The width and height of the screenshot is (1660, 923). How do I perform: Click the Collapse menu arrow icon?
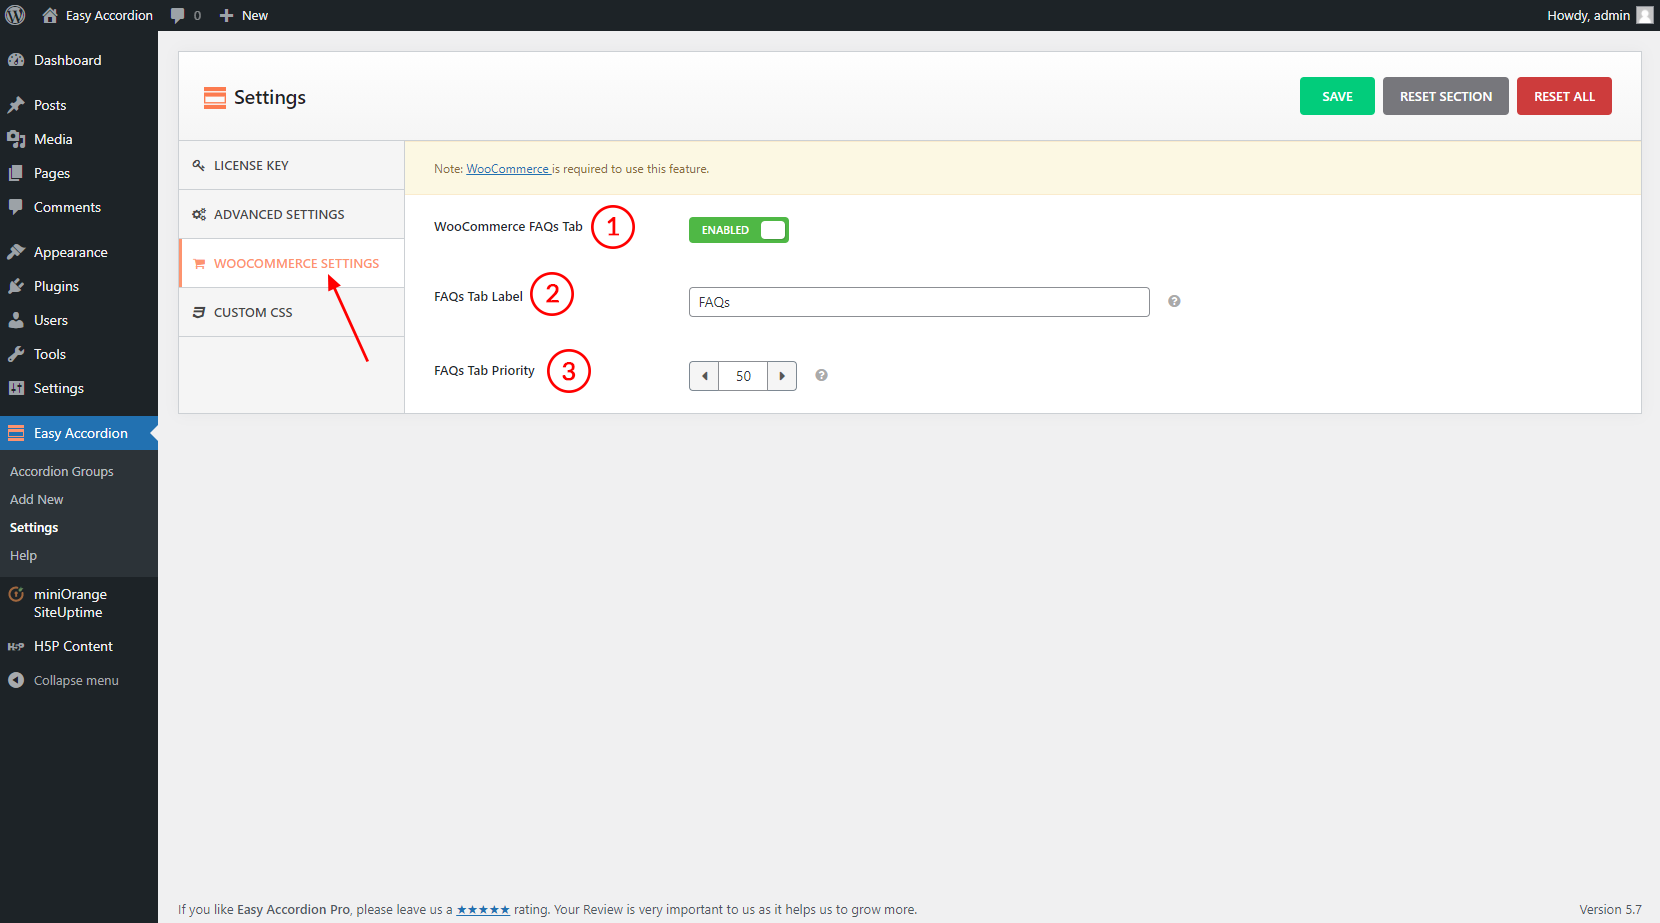(x=16, y=680)
